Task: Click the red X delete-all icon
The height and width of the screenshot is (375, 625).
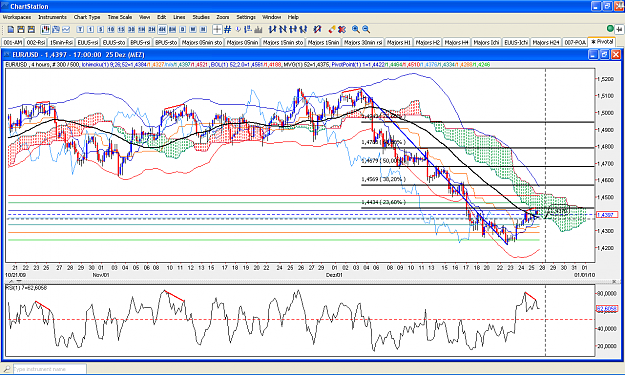Action: point(342,29)
